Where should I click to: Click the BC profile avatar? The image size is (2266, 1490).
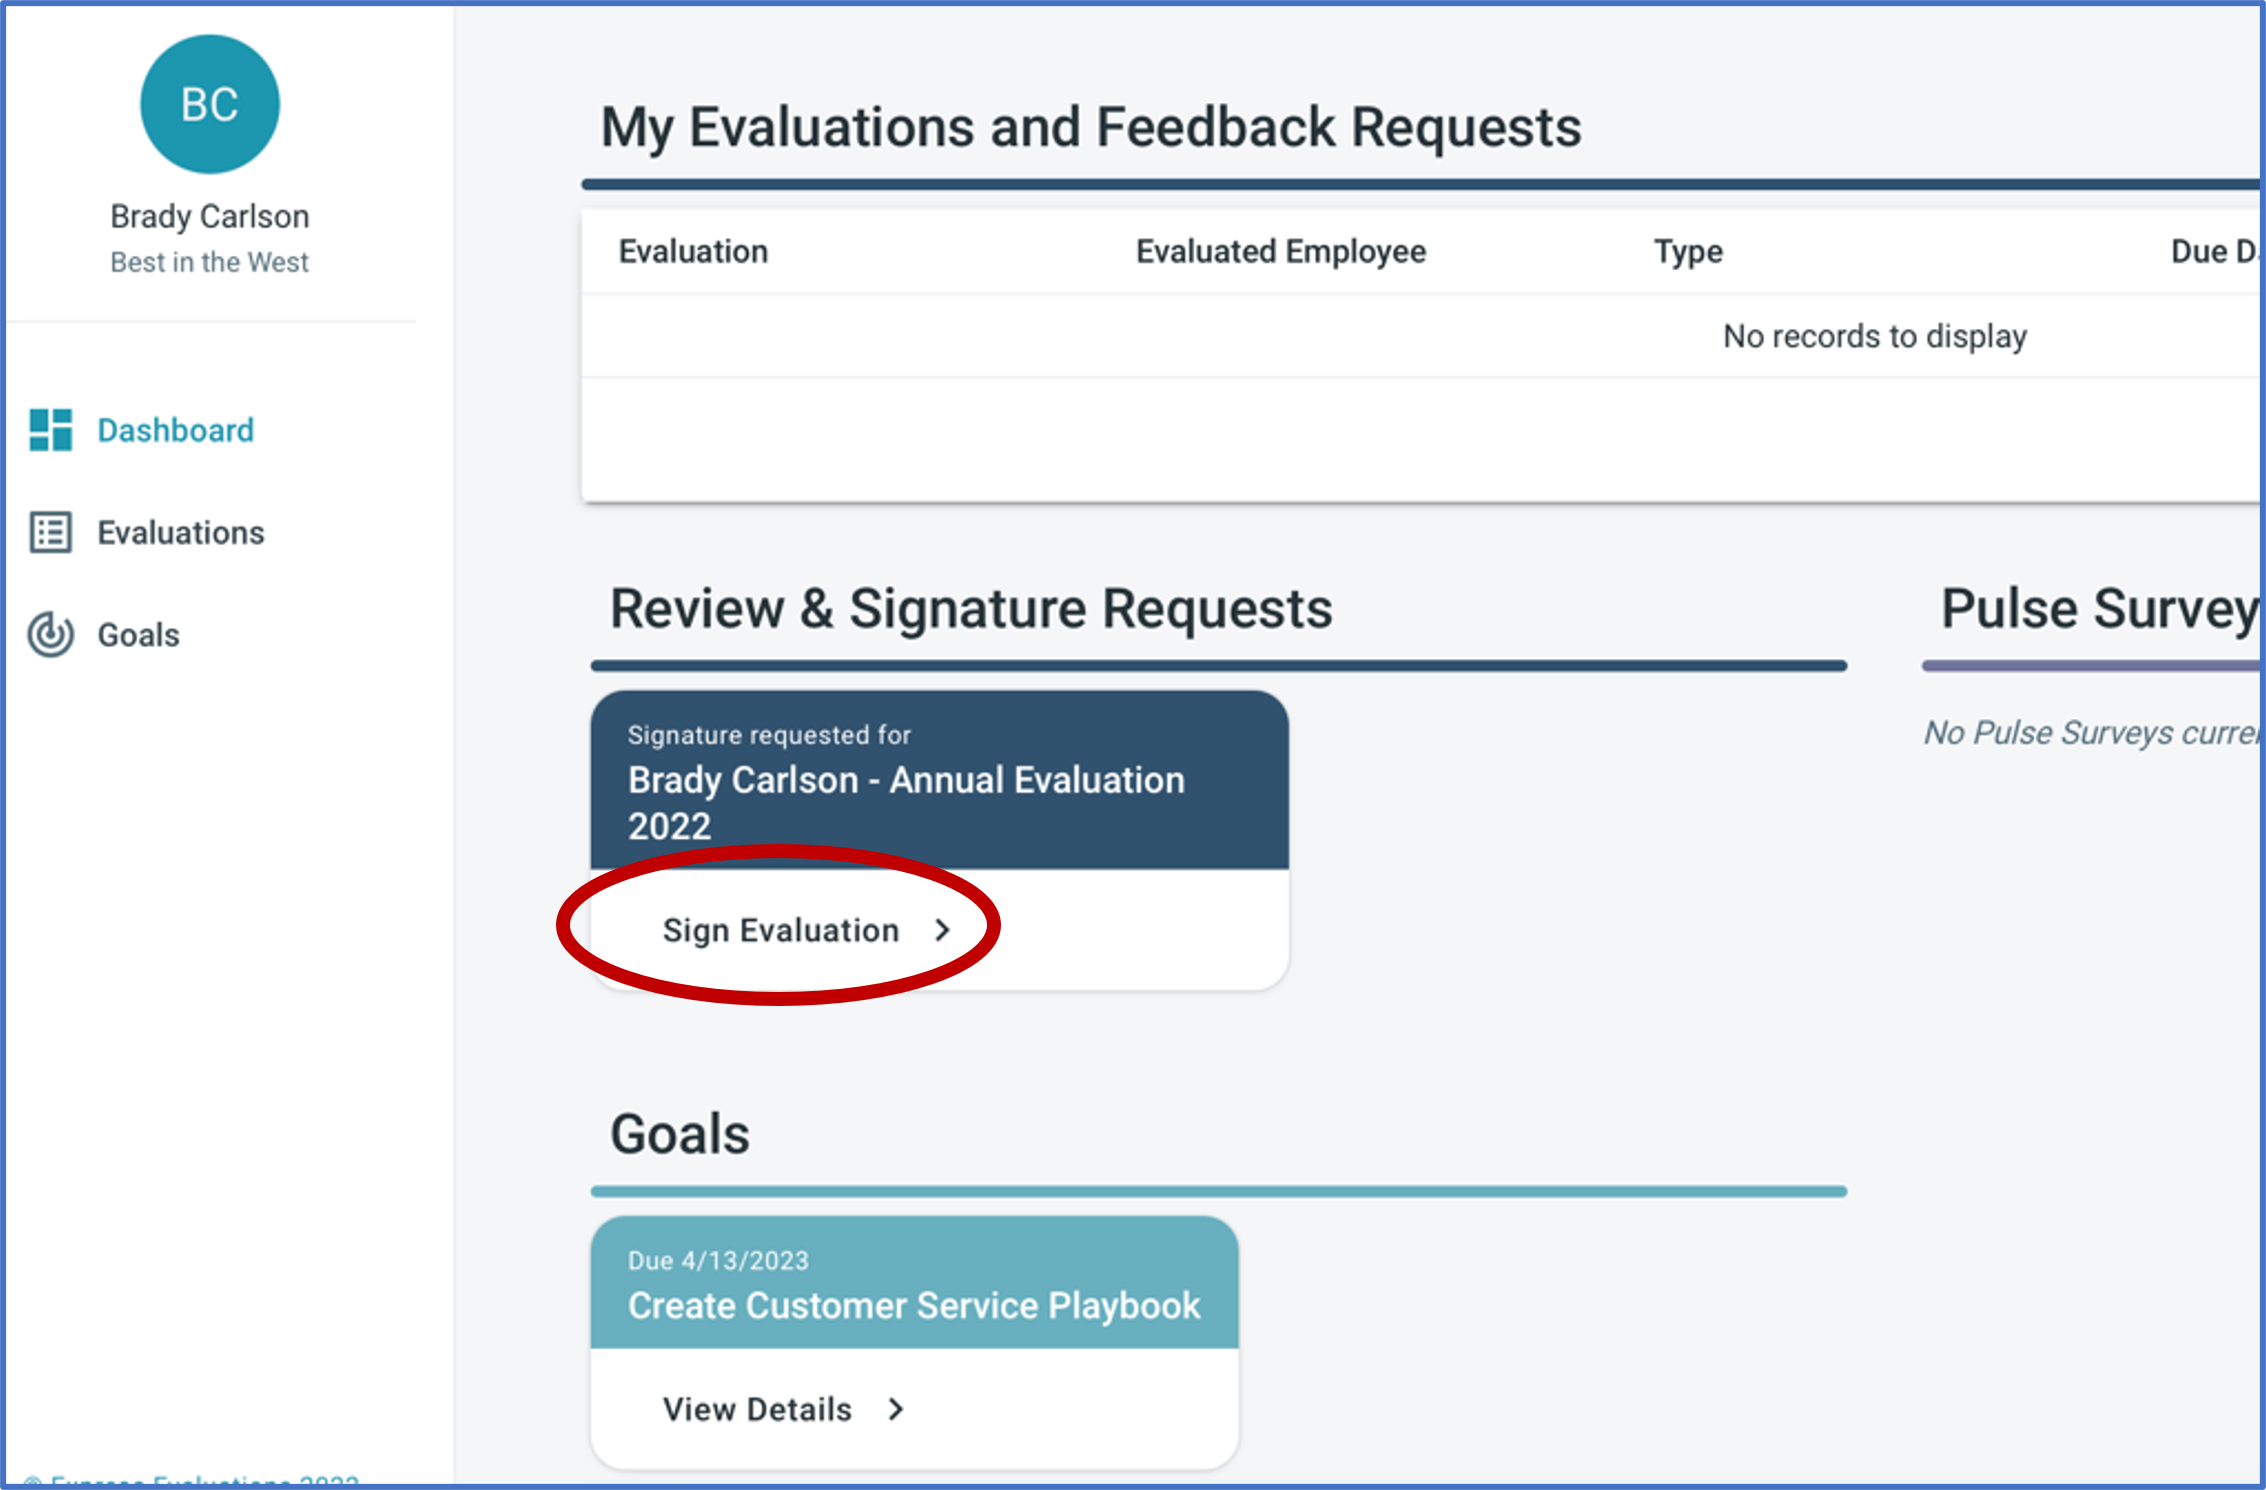[210, 104]
